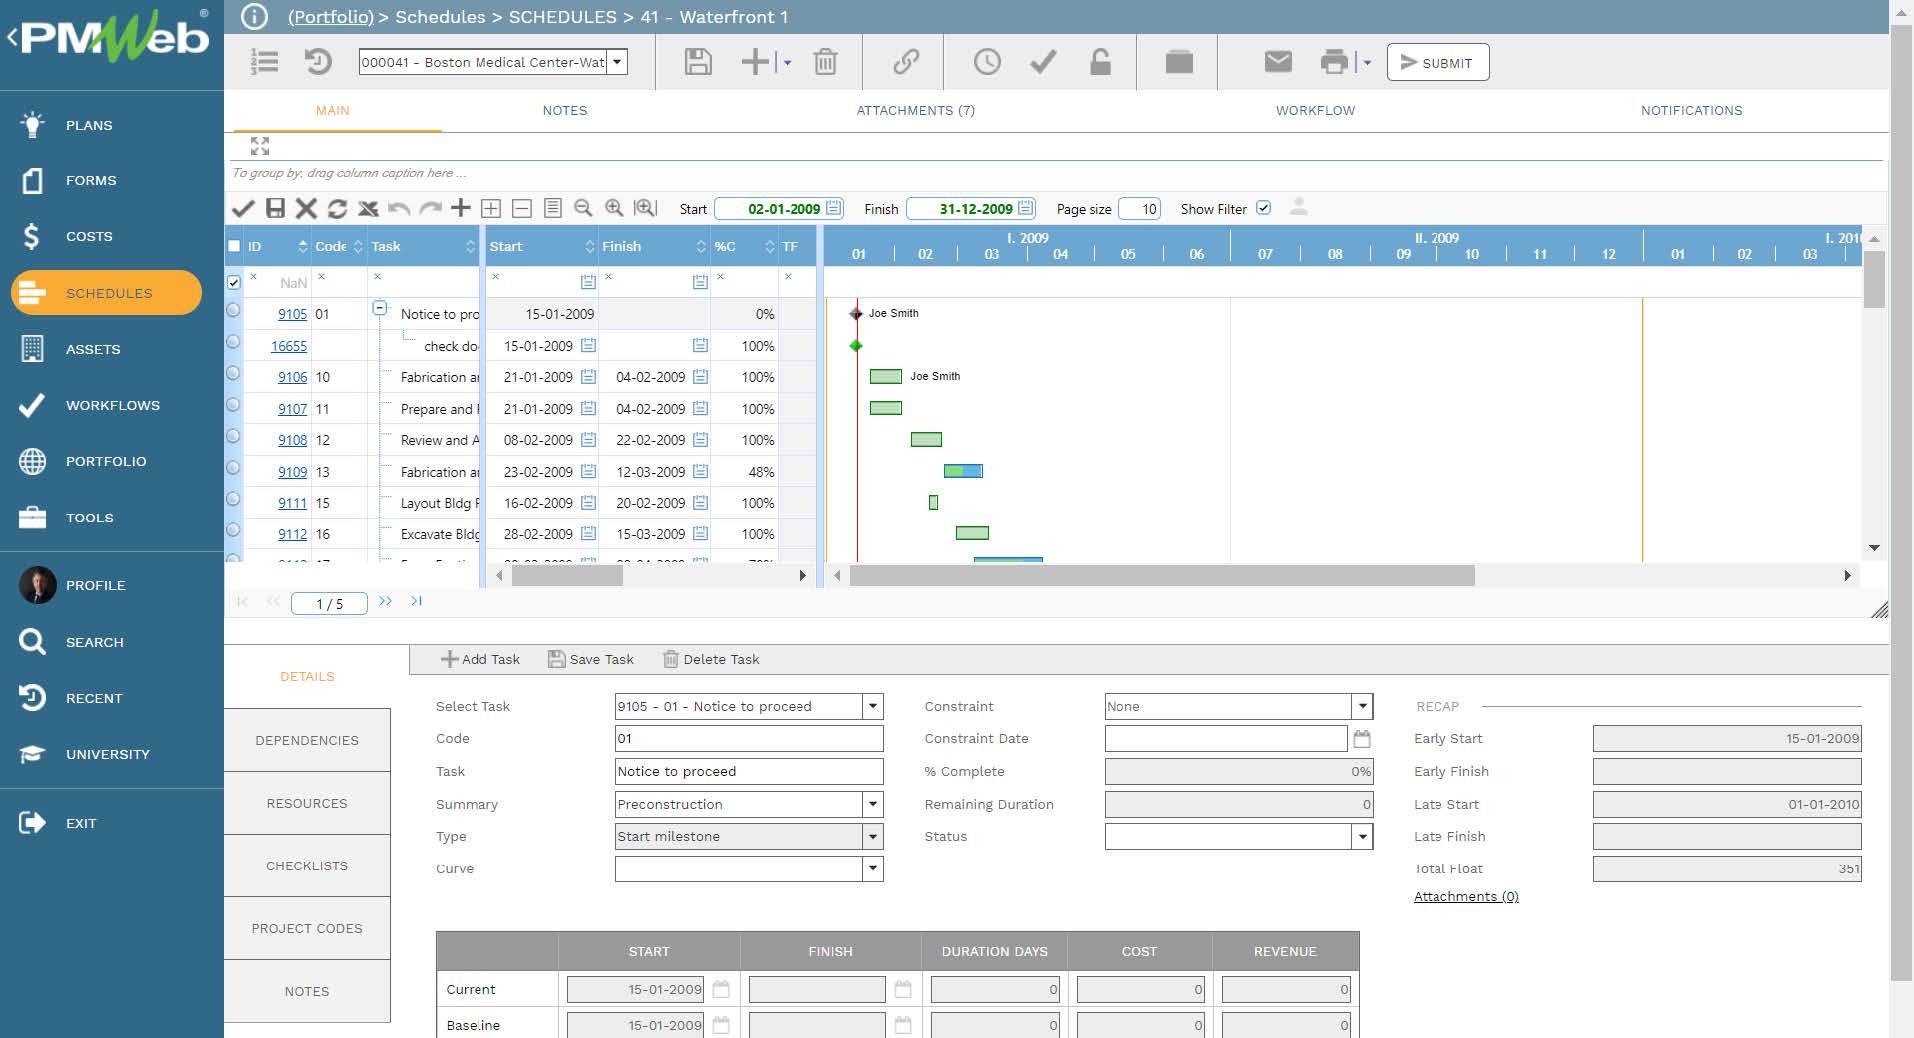The width and height of the screenshot is (1914, 1038).
Task: Toggle the Show Filter checkbox
Action: click(1263, 208)
